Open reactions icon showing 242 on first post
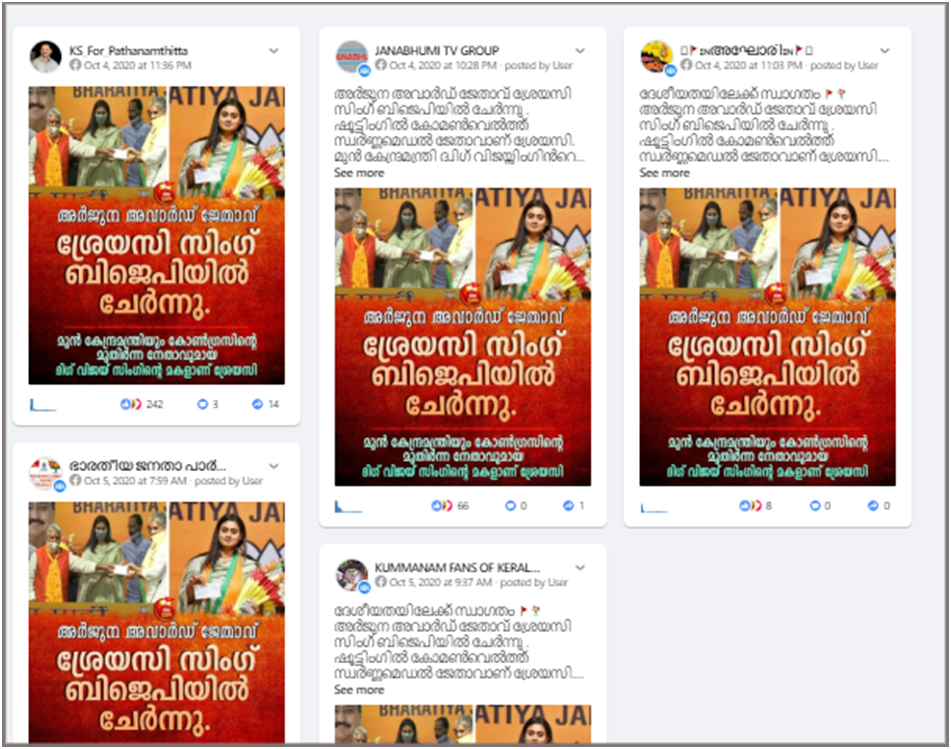This screenshot has width=951, height=749. (x=130, y=404)
